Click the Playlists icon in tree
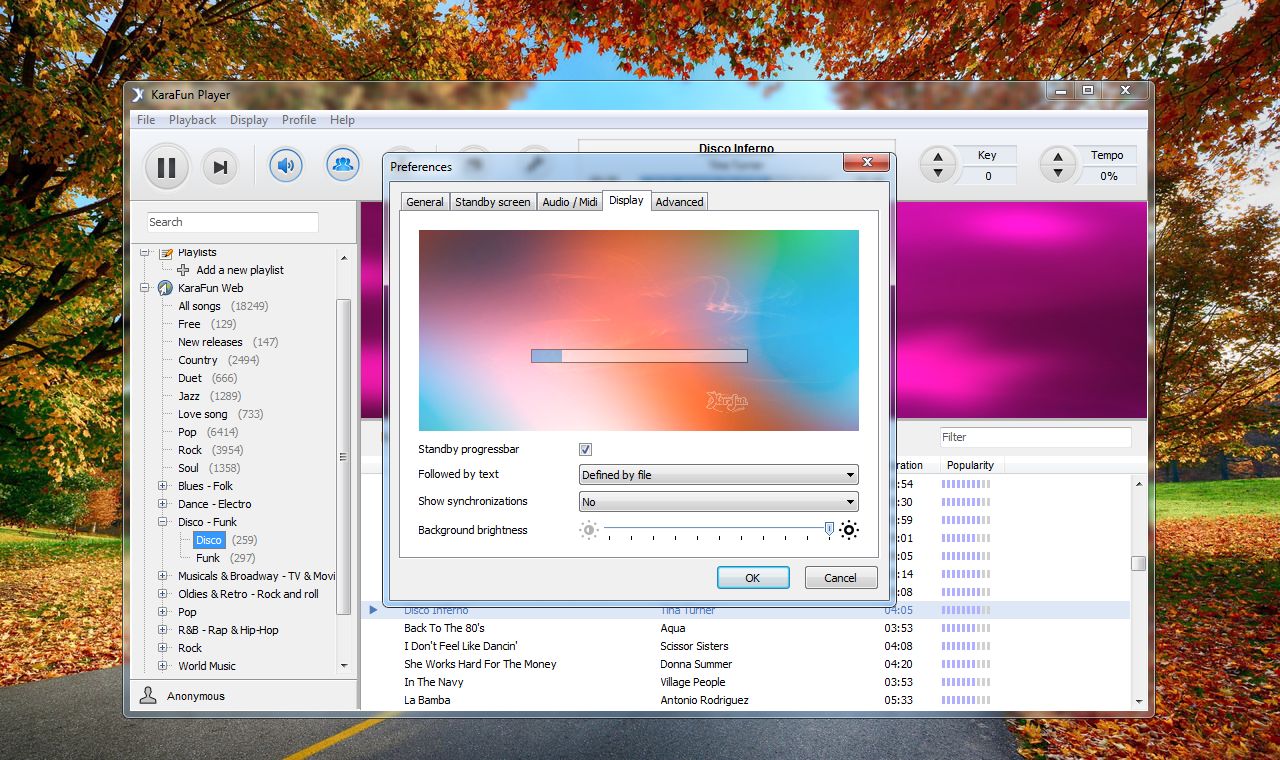This screenshot has height=760, width=1280. click(x=166, y=253)
